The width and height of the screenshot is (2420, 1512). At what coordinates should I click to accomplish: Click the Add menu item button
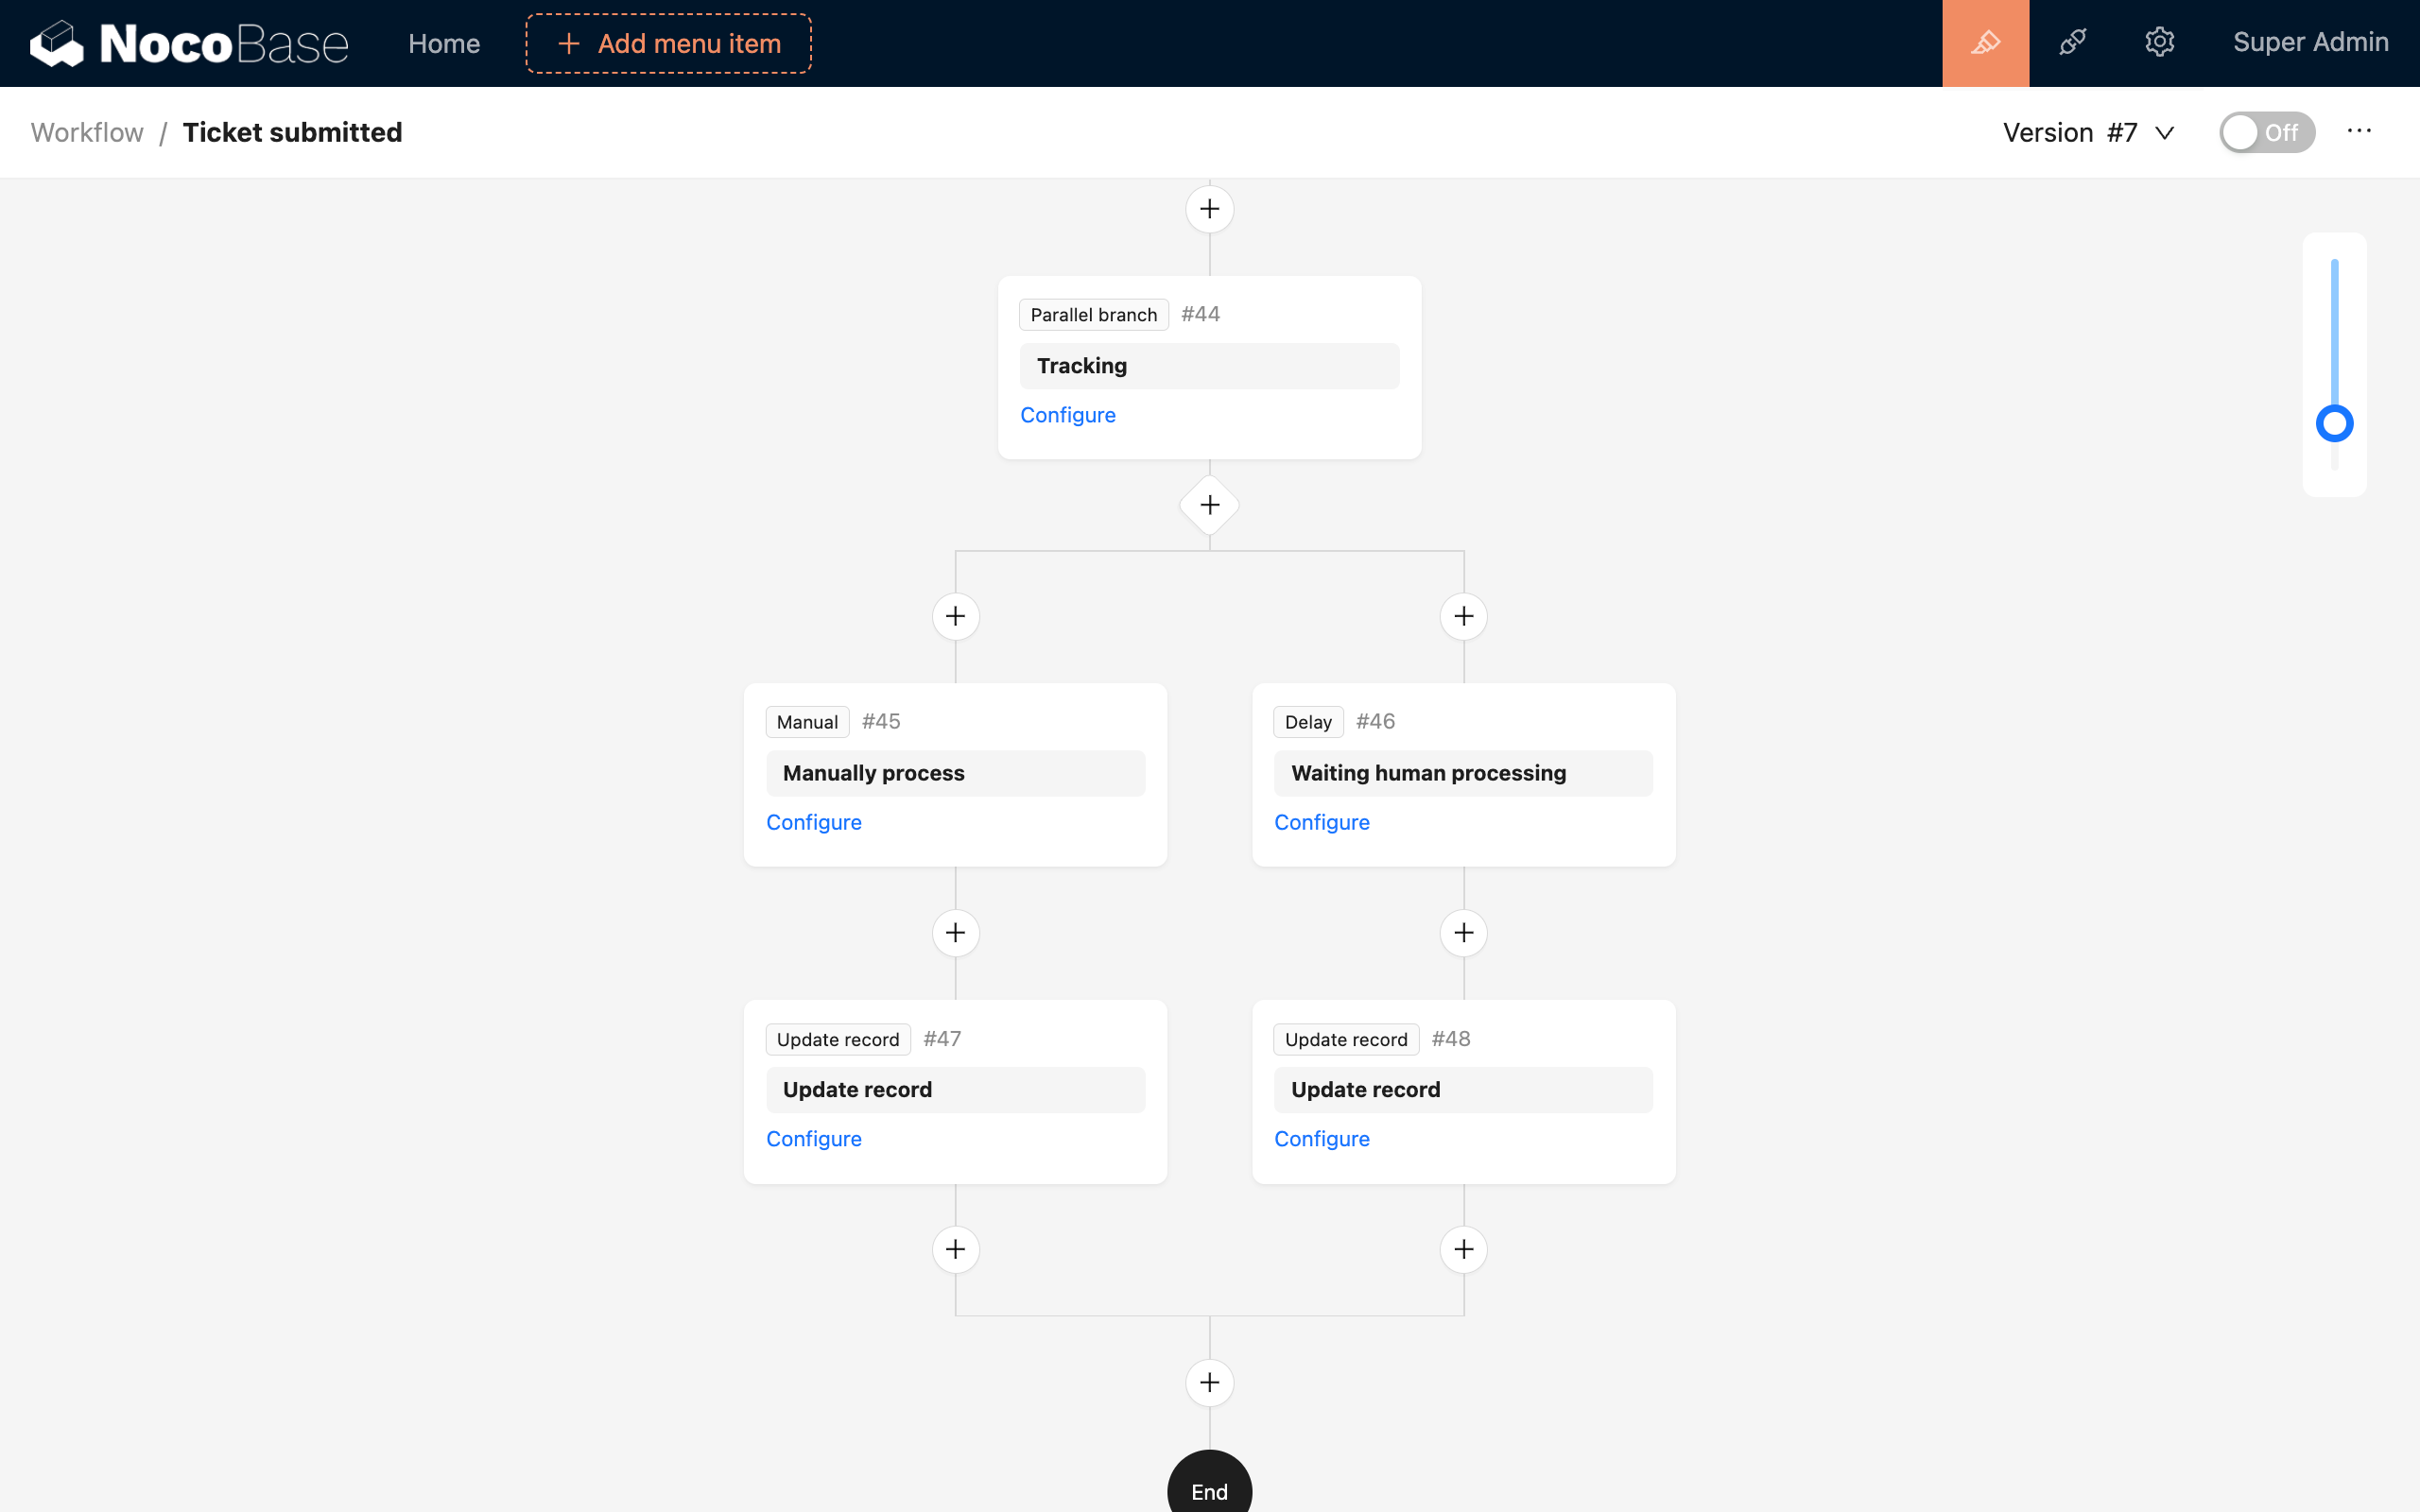667,43
